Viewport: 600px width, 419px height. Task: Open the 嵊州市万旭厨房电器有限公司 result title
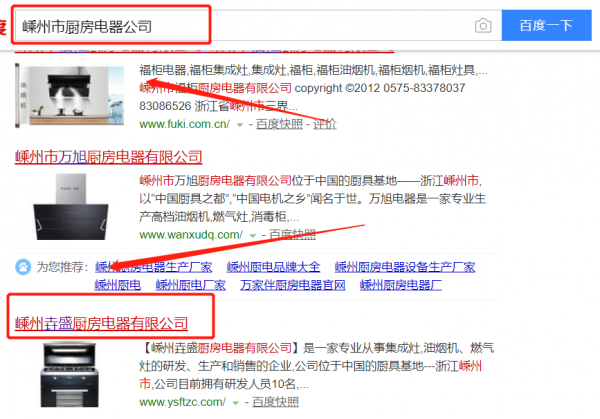click(109, 157)
